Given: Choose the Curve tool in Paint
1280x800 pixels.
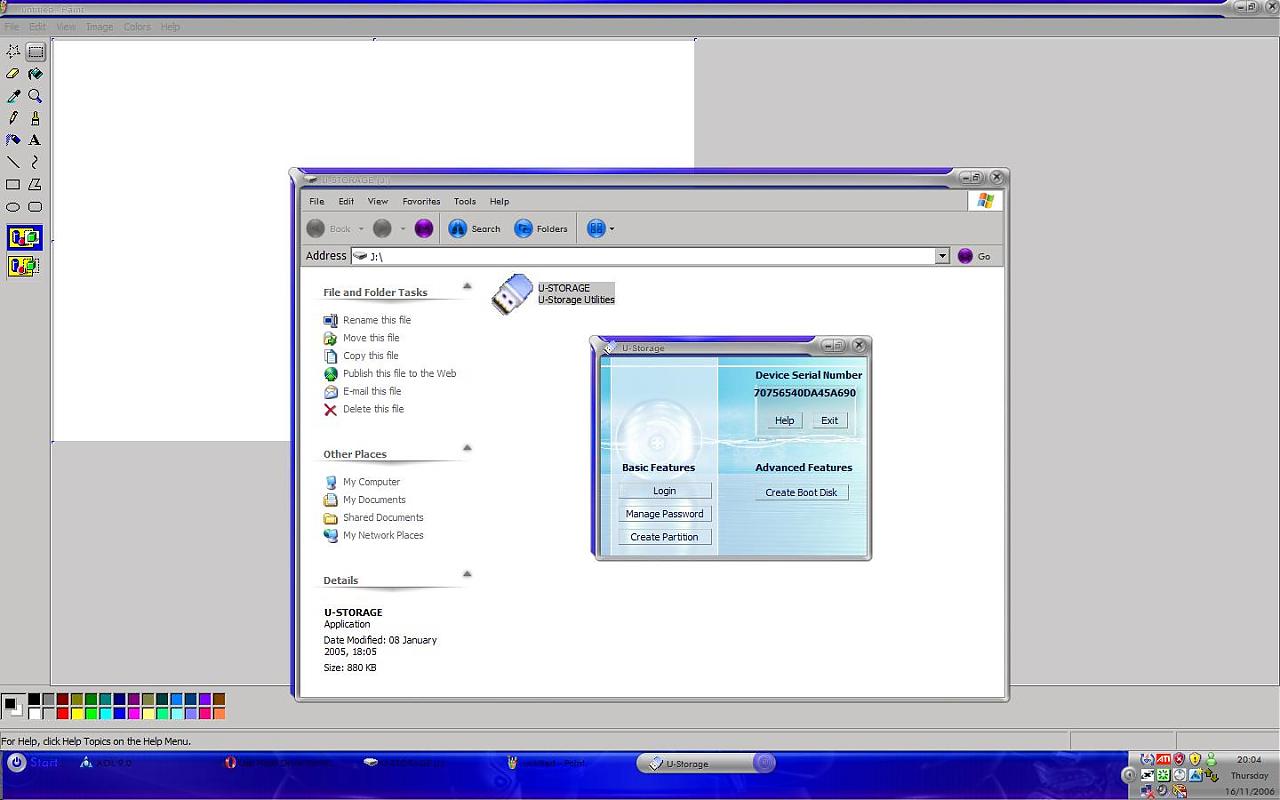Looking at the screenshot, I should click(x=35, y=162).
